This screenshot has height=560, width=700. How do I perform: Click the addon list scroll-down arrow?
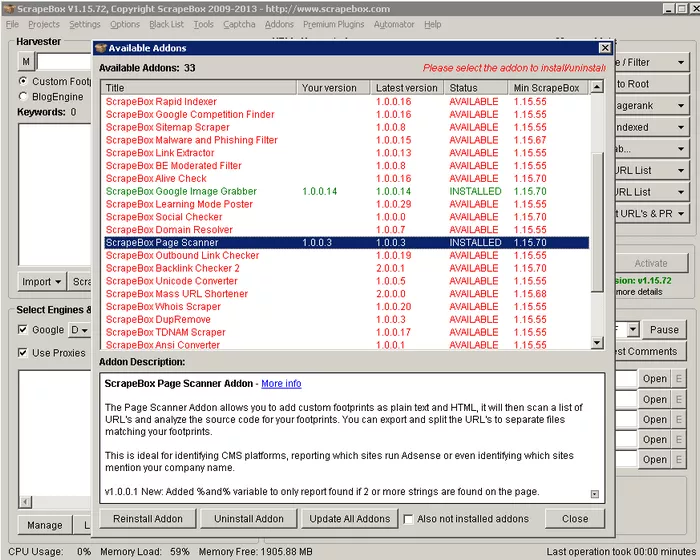click(597, 343)
